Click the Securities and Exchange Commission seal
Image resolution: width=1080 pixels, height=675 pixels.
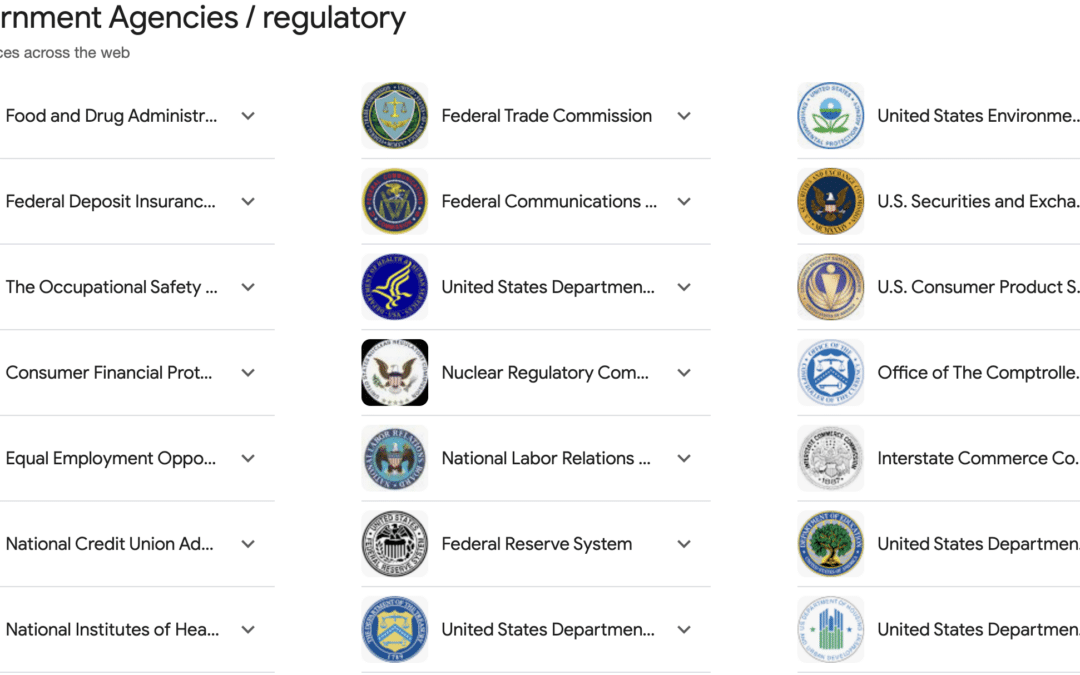click(830, 201)
